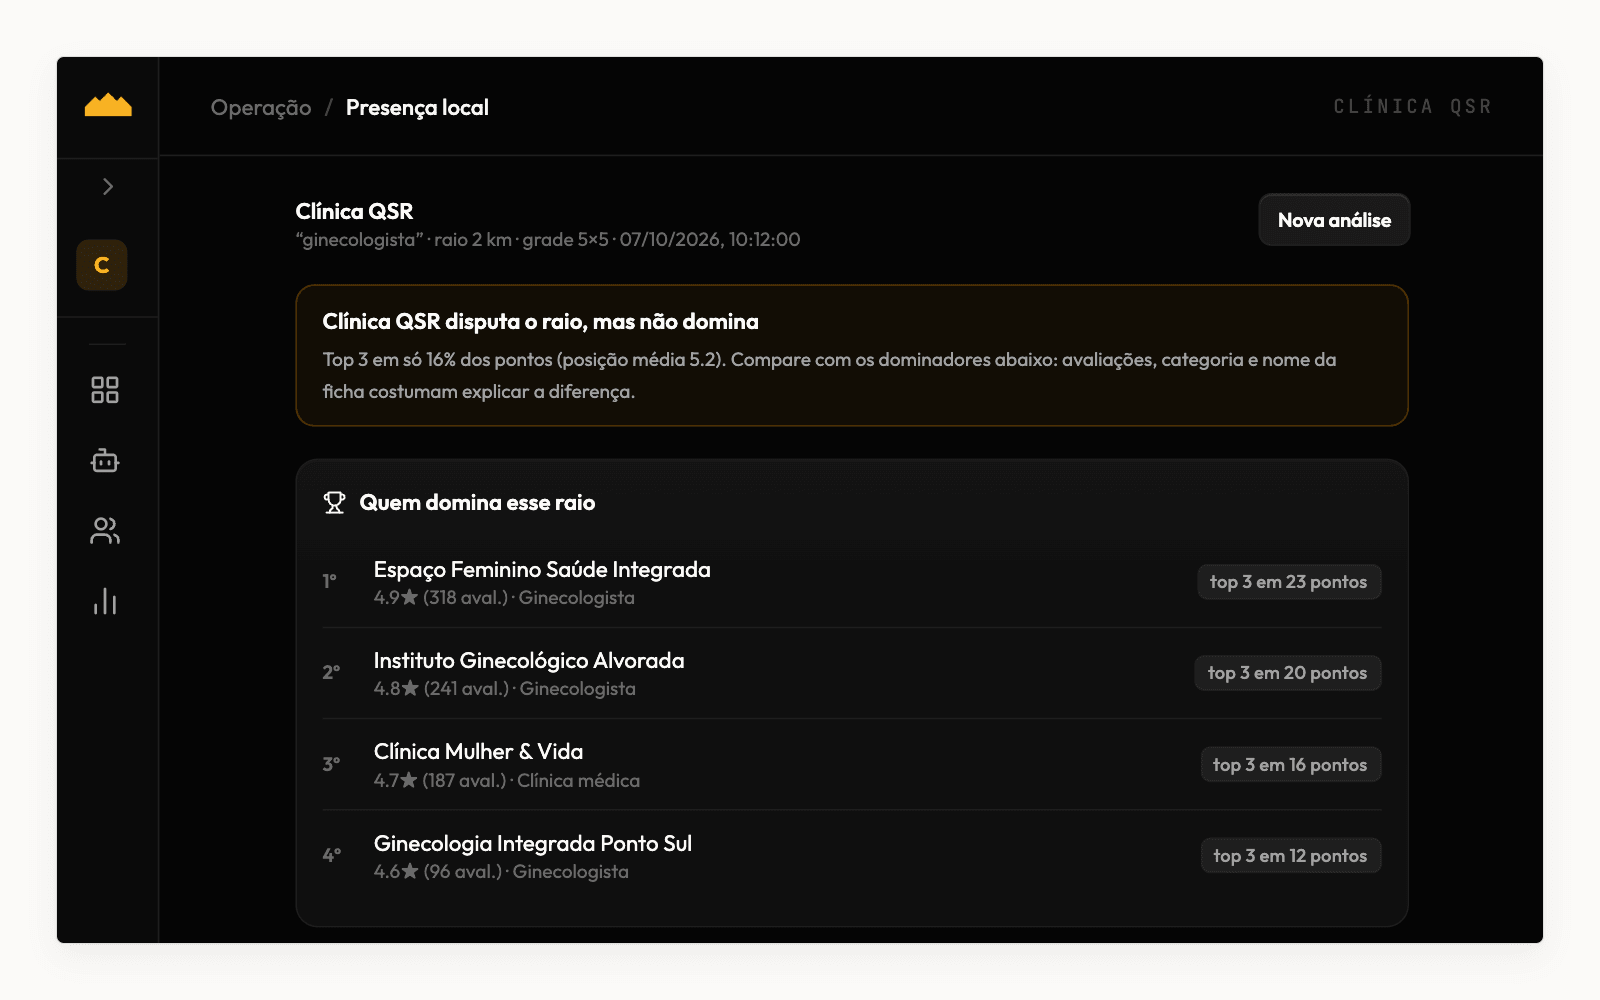The width and height of the screenshot is (1600, 1000).
Task: Click the Presença local breadcrumb
Action: [417, 108]
